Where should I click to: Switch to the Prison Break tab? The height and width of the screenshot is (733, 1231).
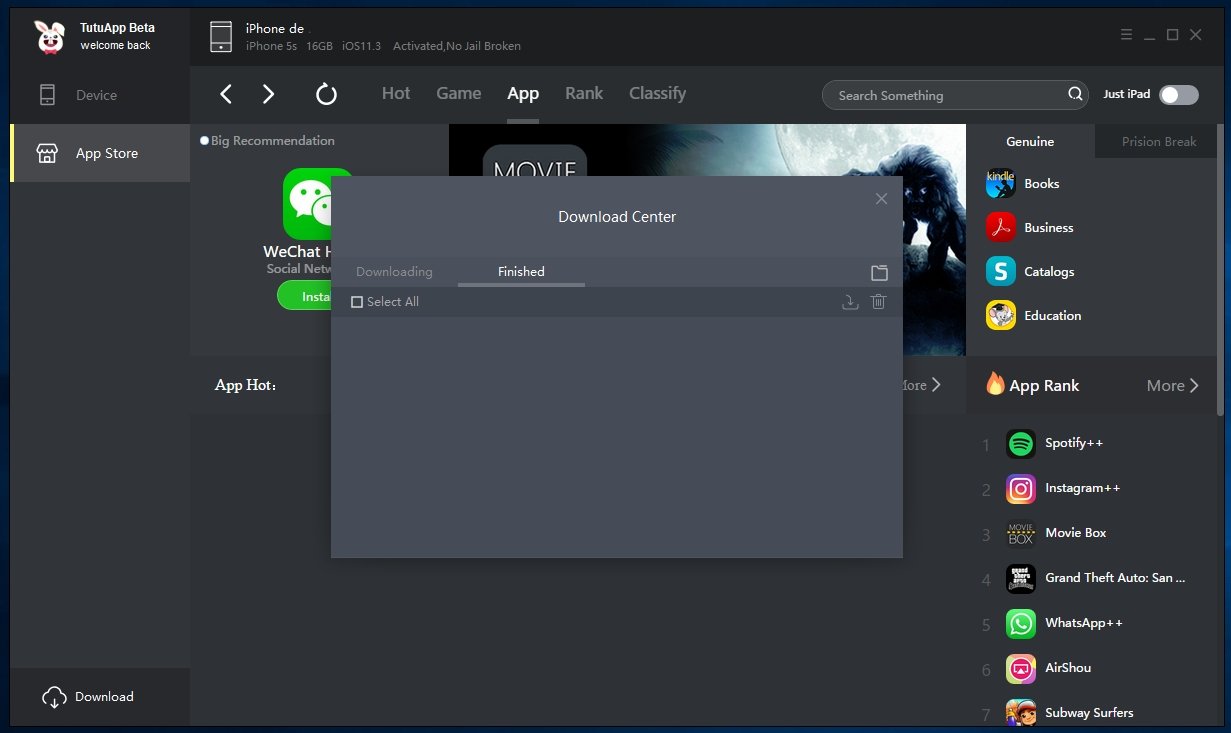[x=1159, y=141]
